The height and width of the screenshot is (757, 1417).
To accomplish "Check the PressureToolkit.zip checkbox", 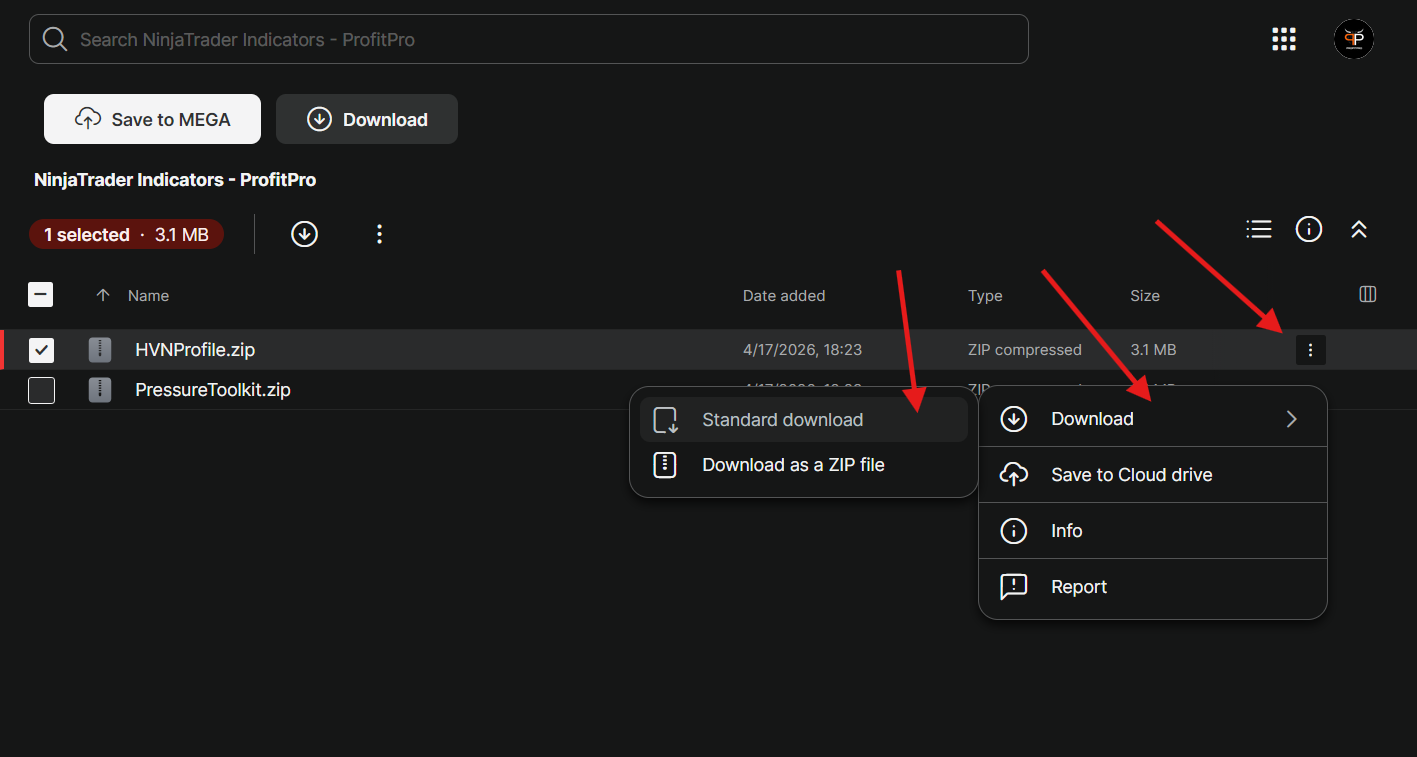I will [x=41, y=390].
